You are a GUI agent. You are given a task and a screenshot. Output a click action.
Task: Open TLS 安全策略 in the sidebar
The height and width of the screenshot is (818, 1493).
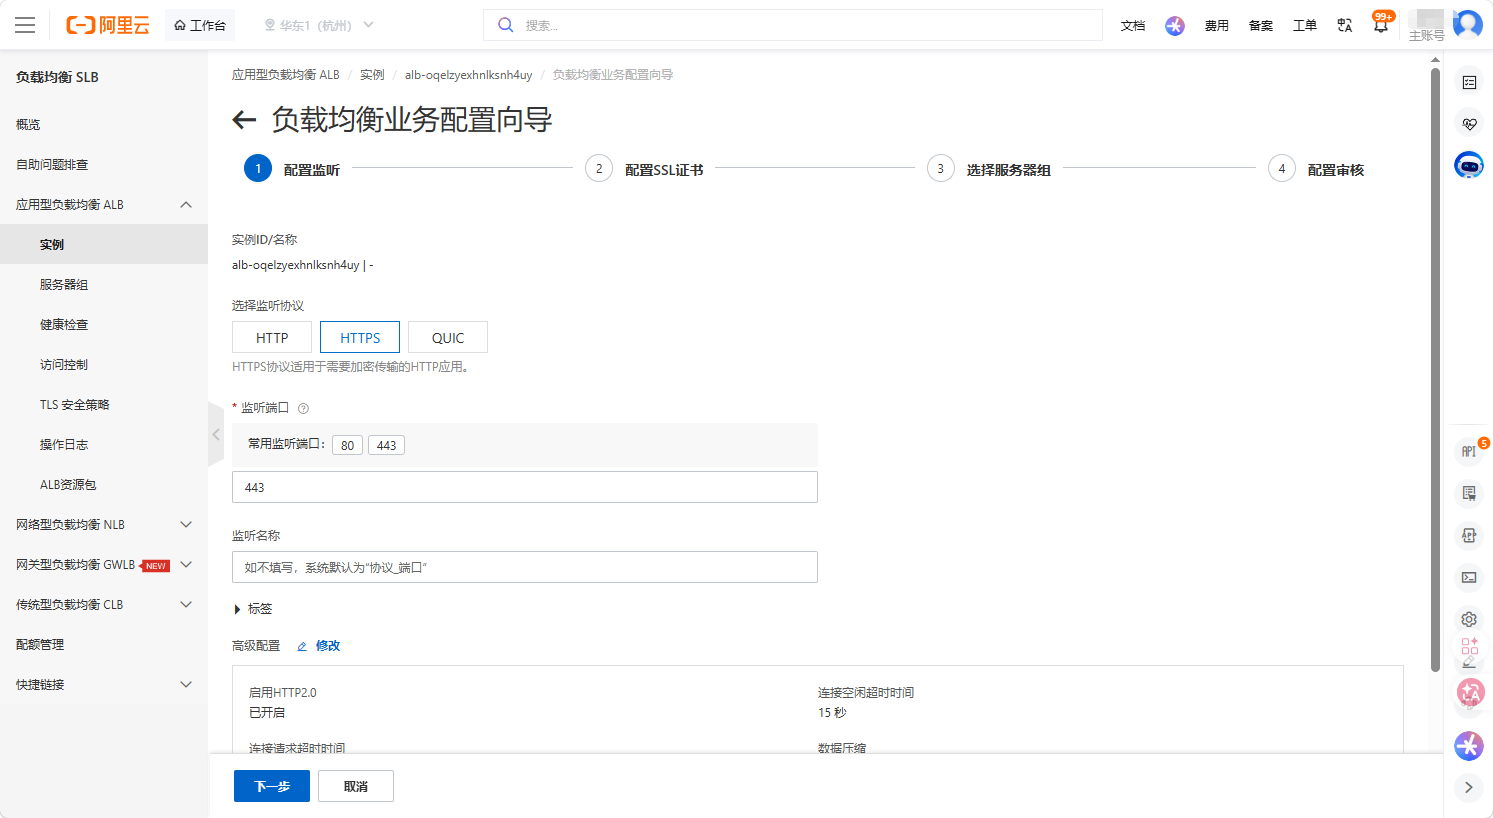(x=104, y=405)
